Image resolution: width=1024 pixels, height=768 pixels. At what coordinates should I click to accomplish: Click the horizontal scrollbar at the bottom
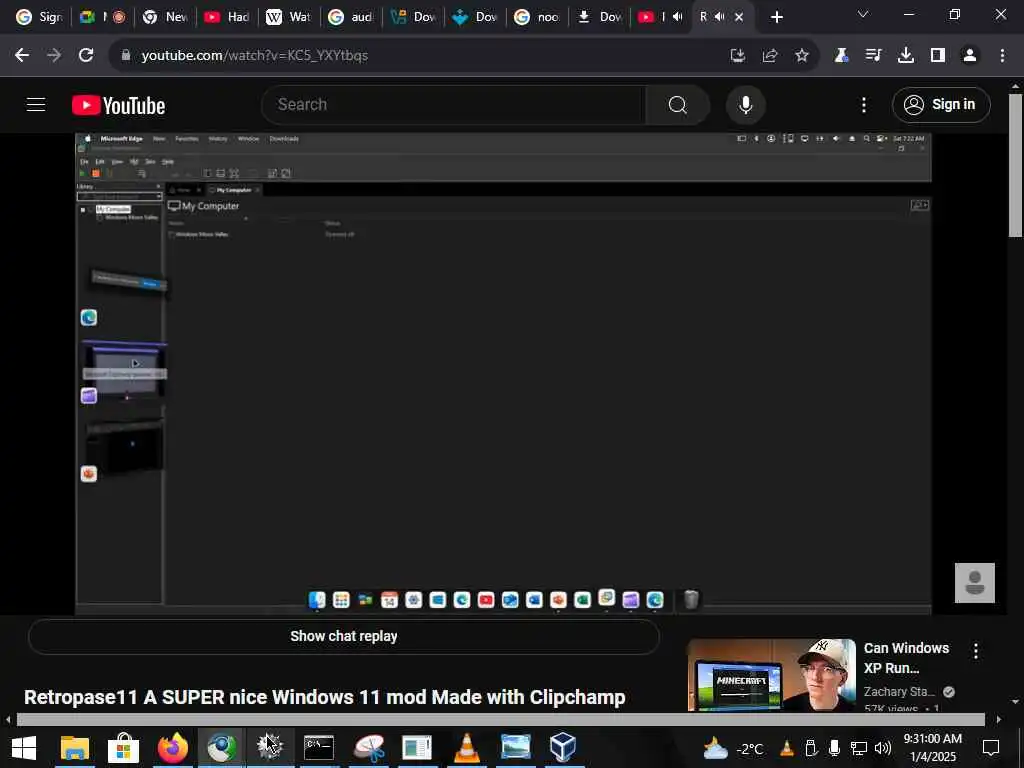500,720
